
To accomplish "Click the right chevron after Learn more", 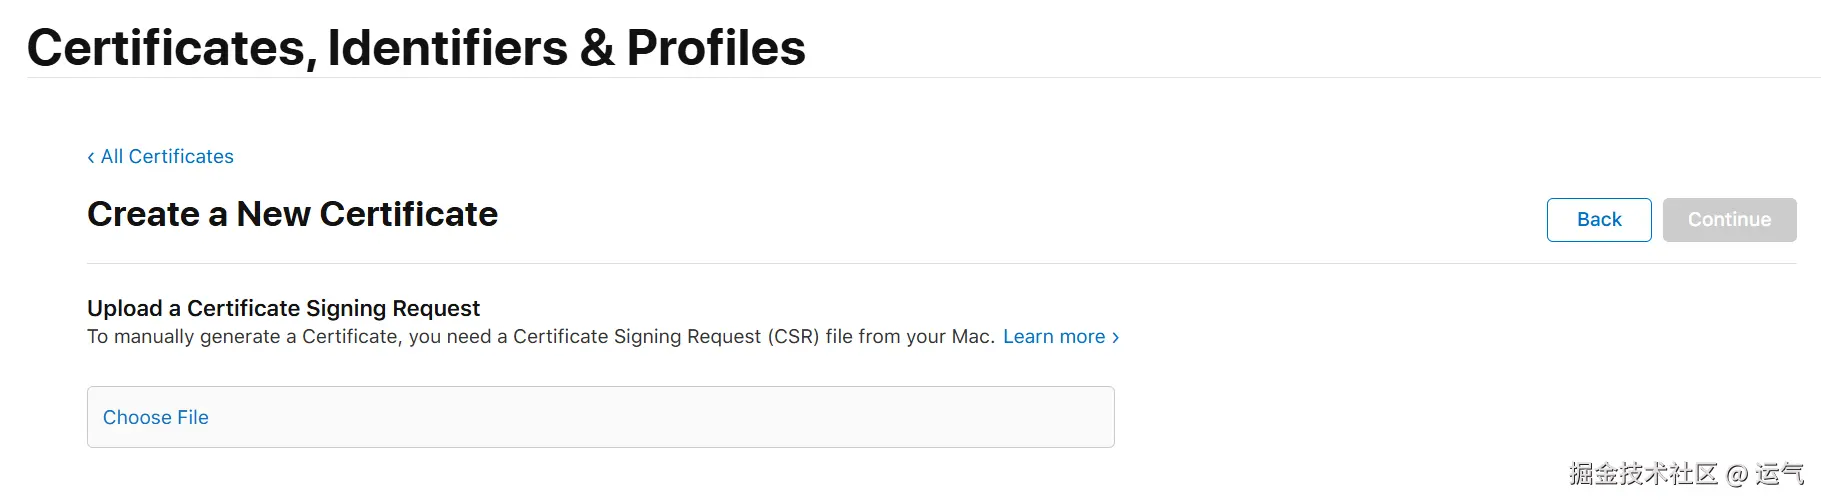I will tap(1116, 337).
